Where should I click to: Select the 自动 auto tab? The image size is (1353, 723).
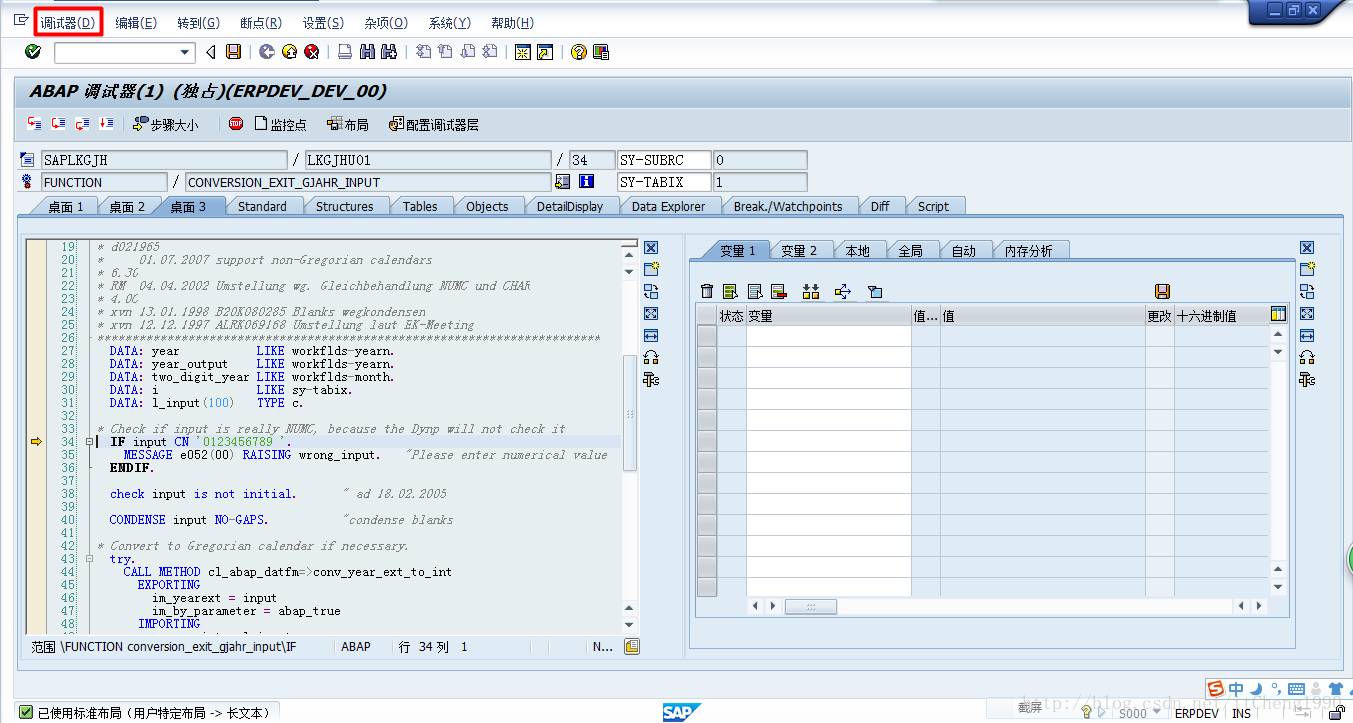pos(963,251)
